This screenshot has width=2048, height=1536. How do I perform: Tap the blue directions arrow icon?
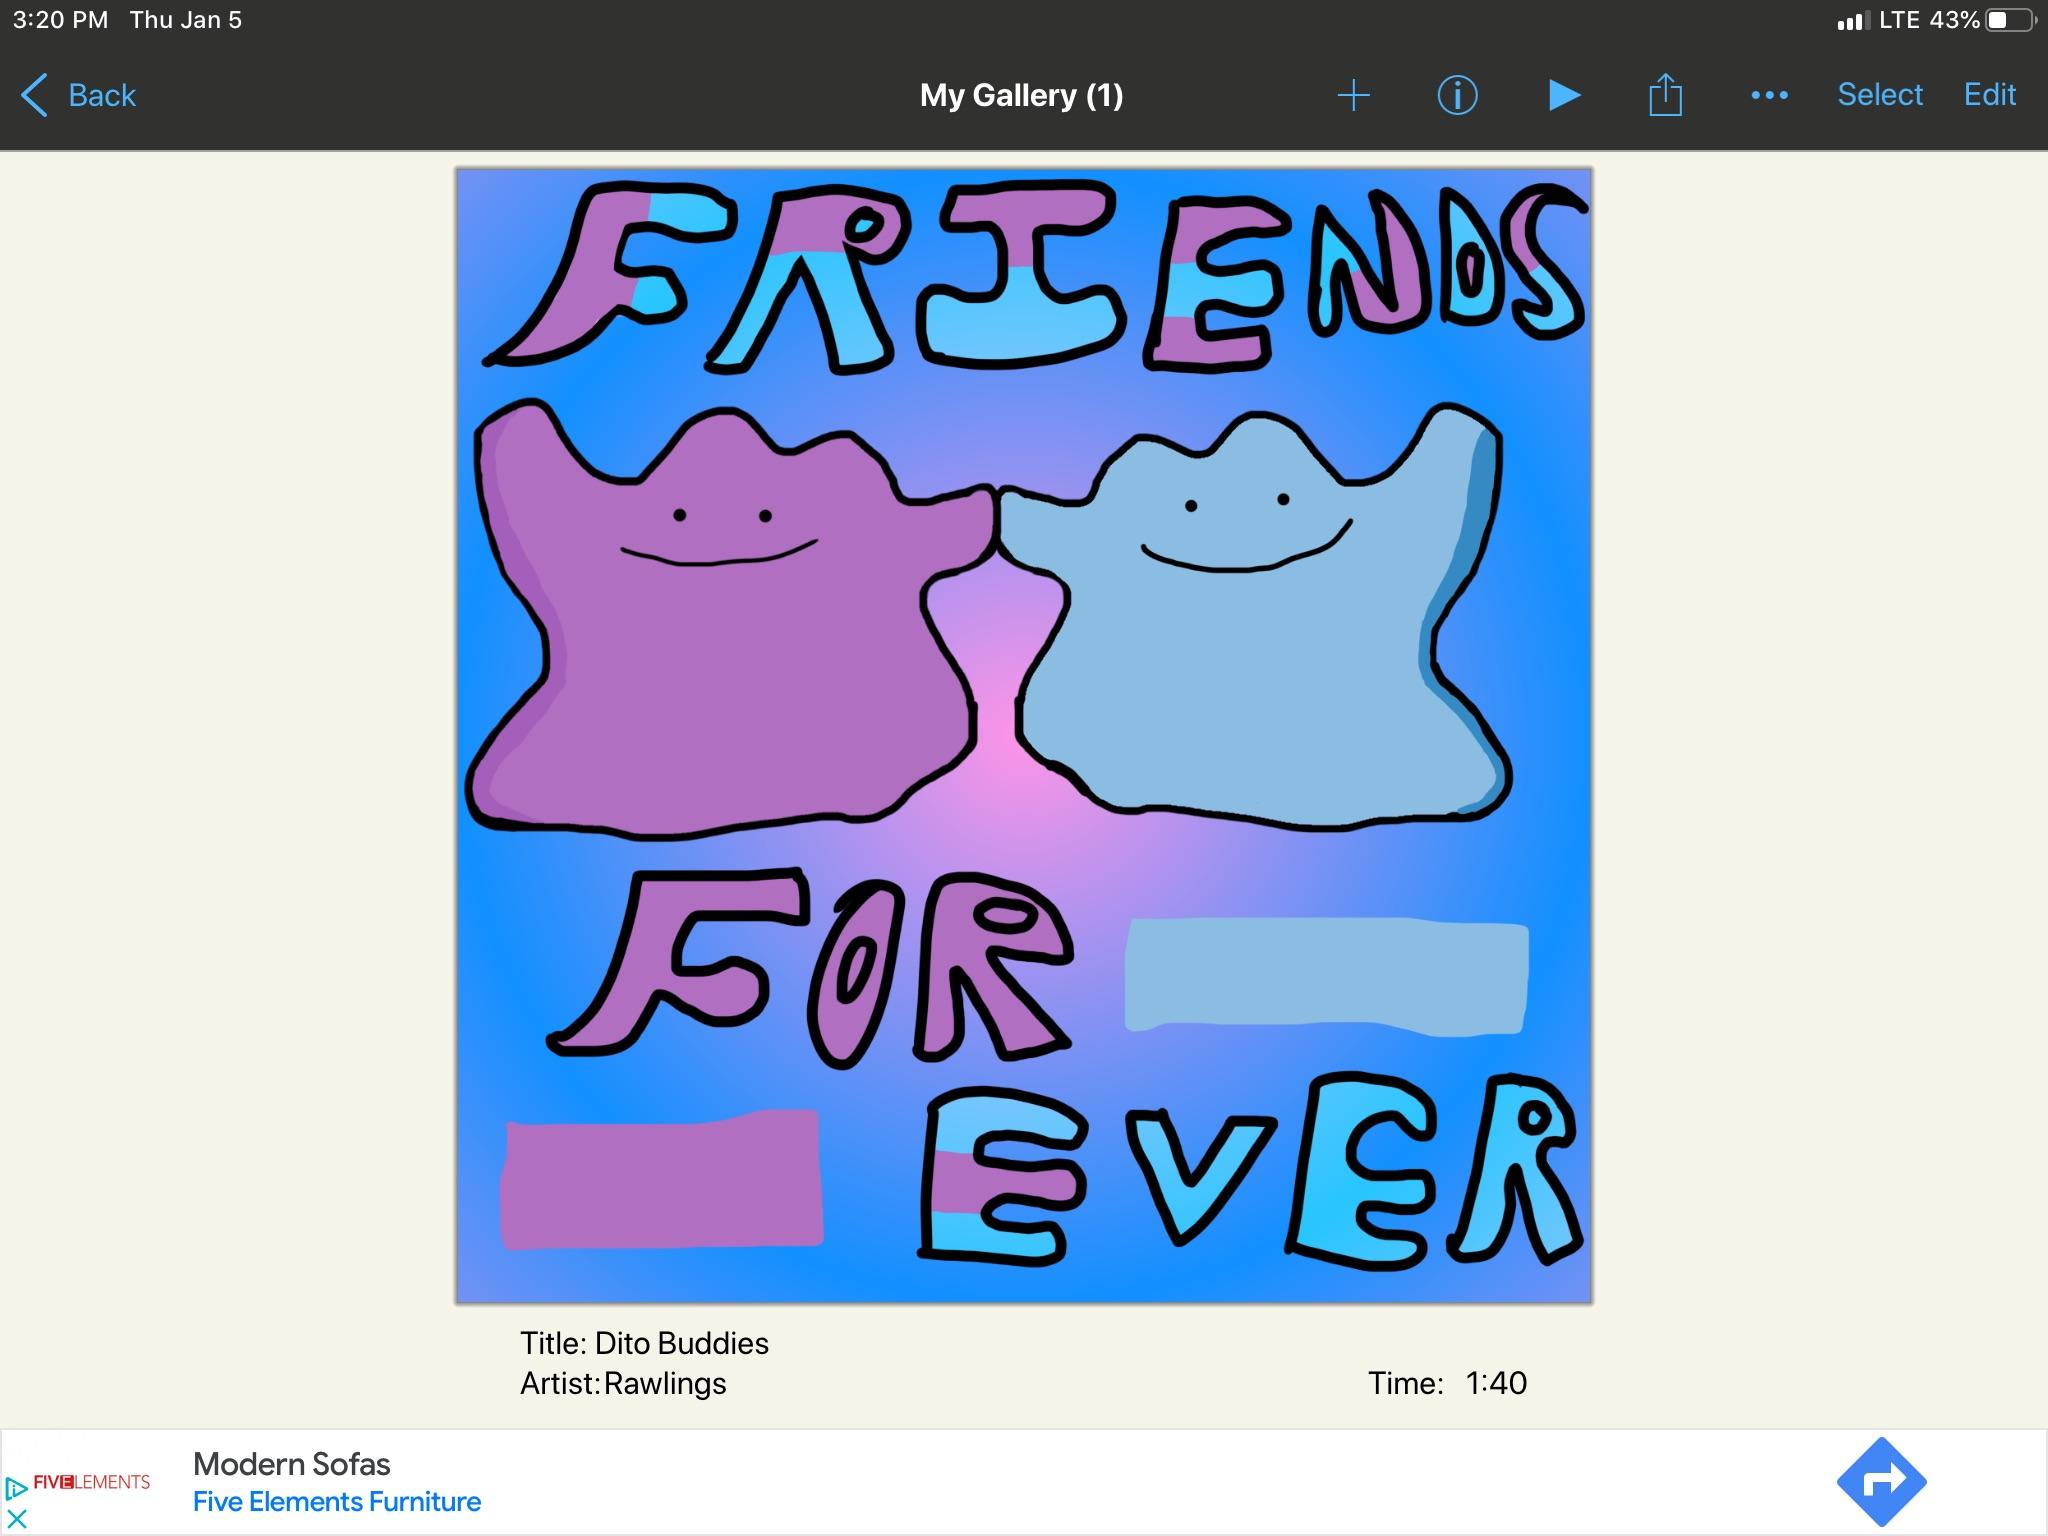[x=1881, y=1481]
